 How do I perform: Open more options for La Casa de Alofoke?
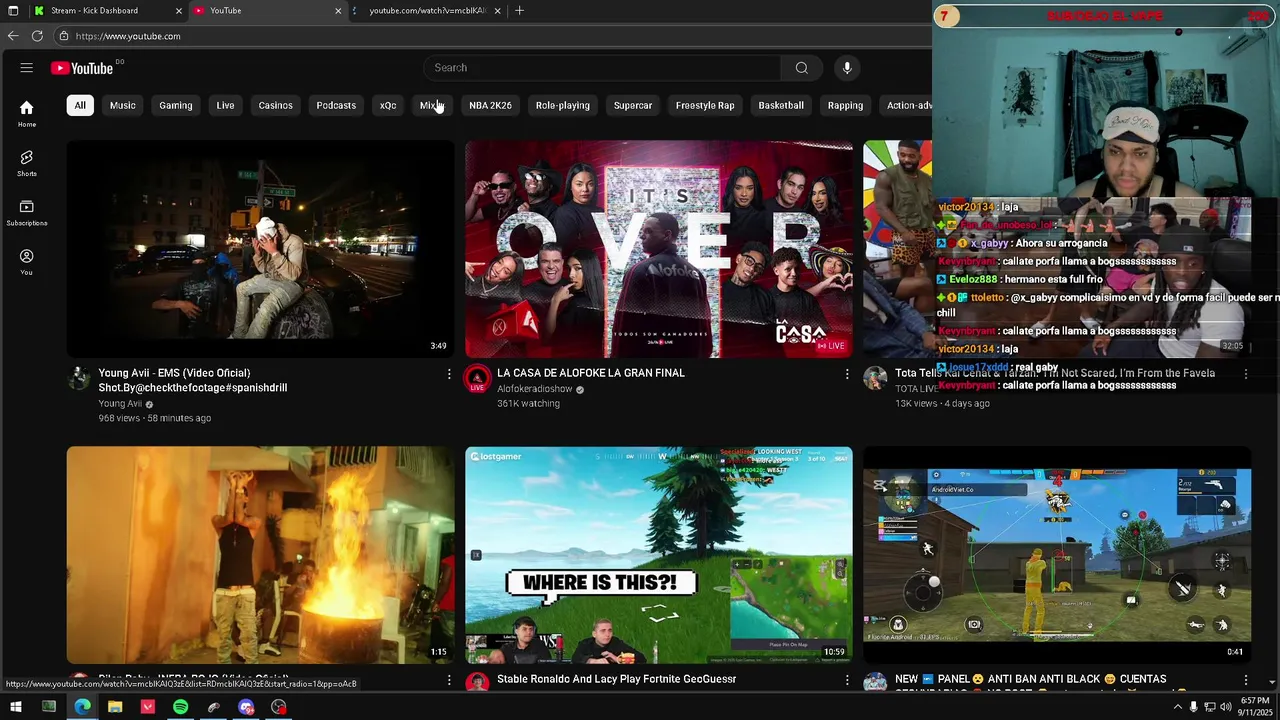[847, 374]
